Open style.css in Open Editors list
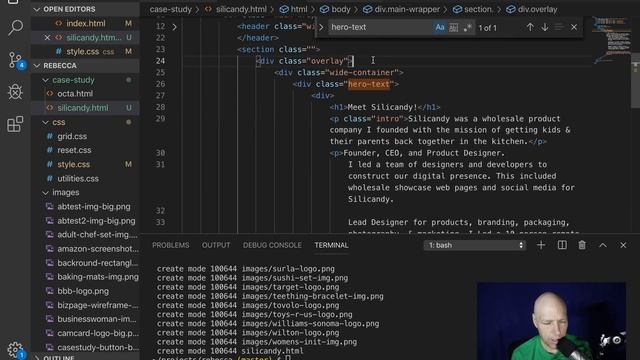 click(x=86, y=51)
